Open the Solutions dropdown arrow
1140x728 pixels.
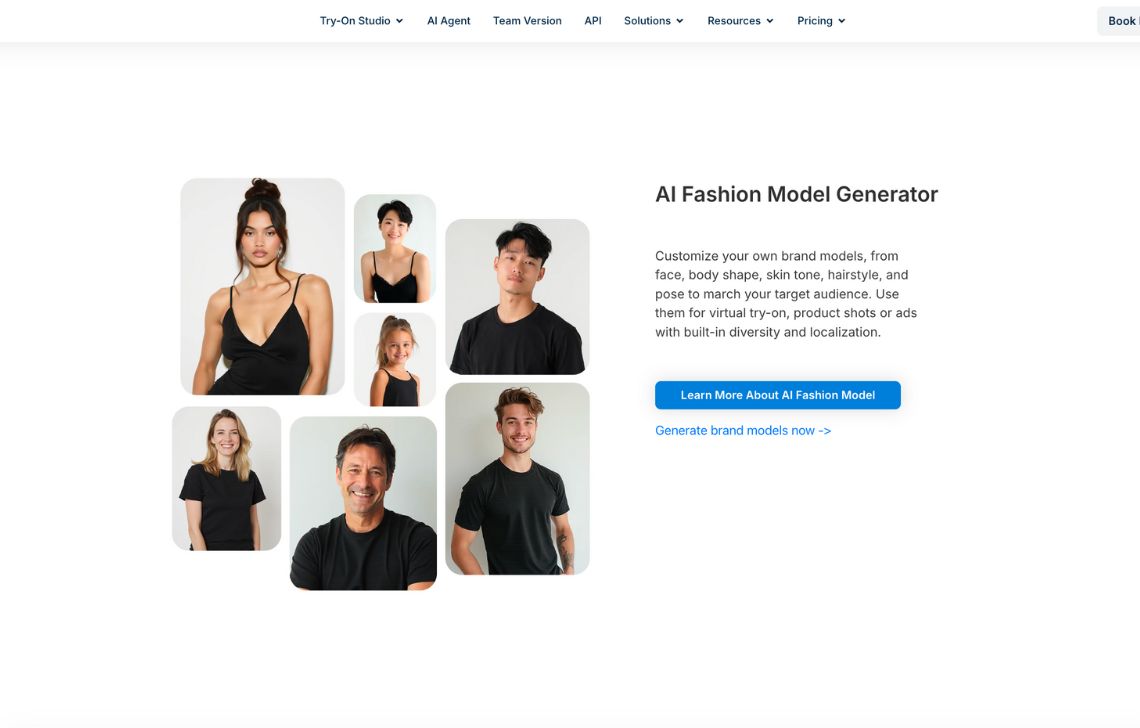[680, 21]
